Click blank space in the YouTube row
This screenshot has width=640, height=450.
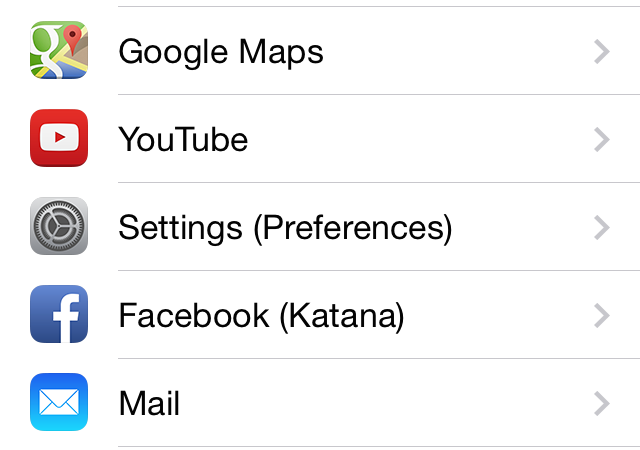pyautogui.click(x=420, y=139)
